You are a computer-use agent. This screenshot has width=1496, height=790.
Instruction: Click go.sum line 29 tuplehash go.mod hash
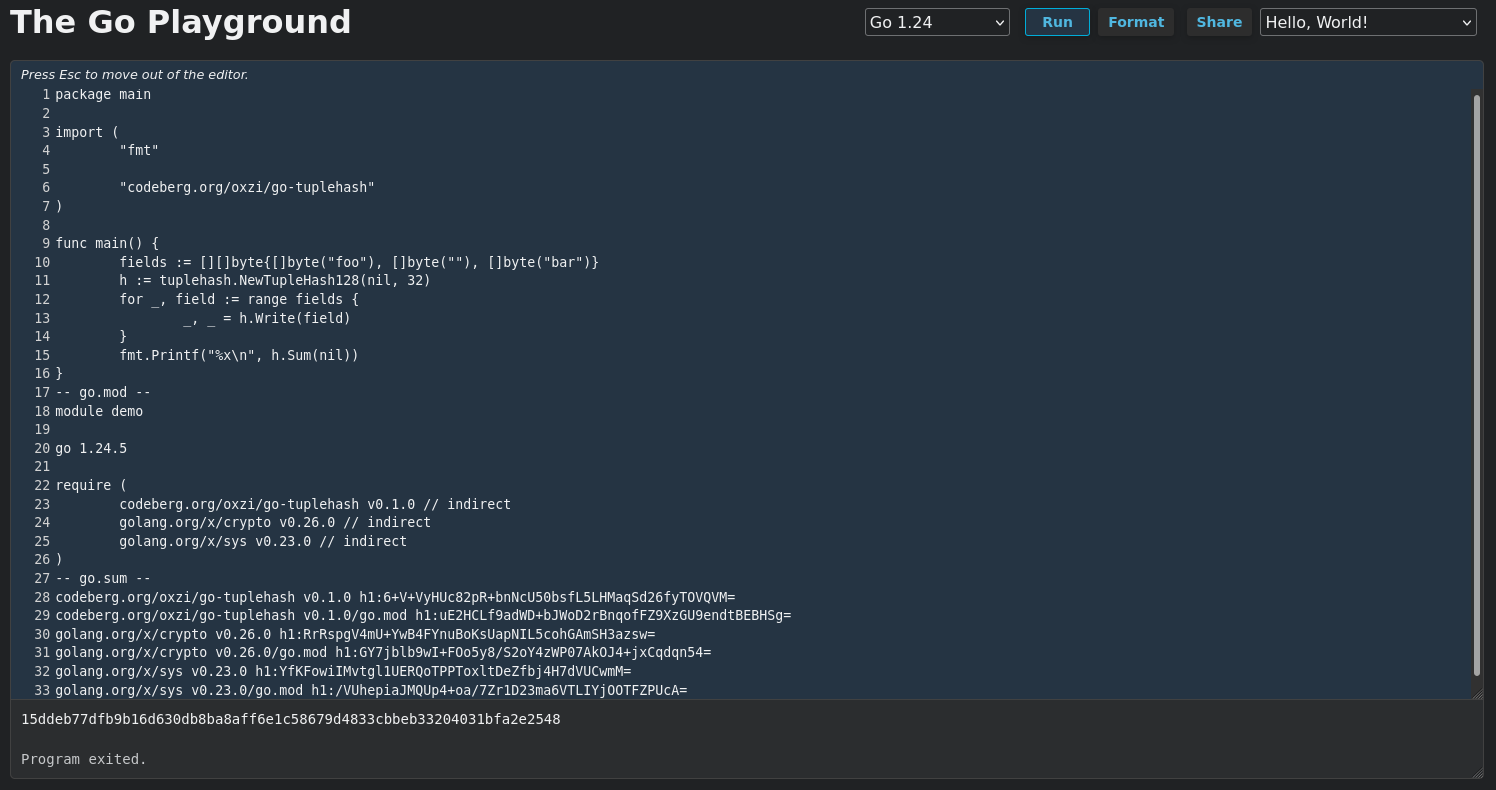423,615
